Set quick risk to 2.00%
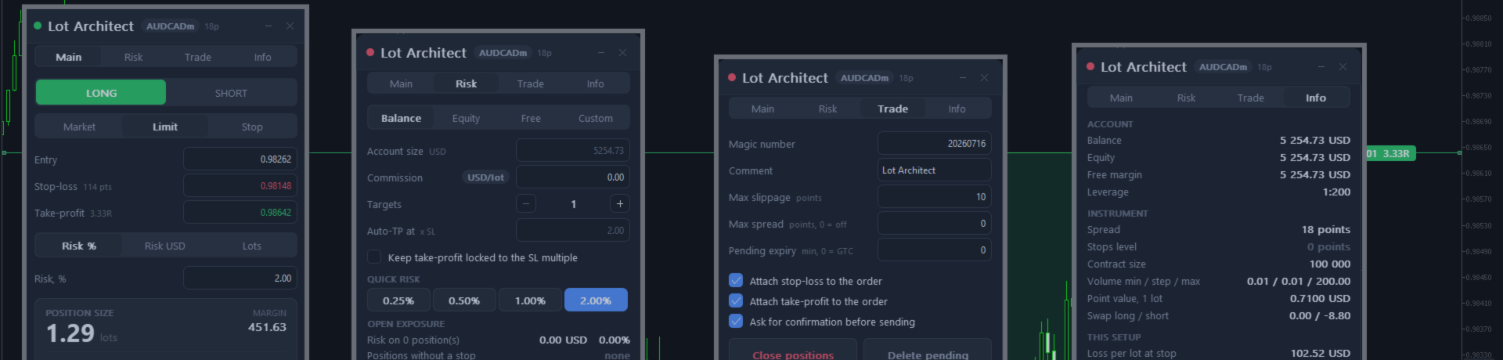Screen dimensions: 1503x360 click(596, 300)
